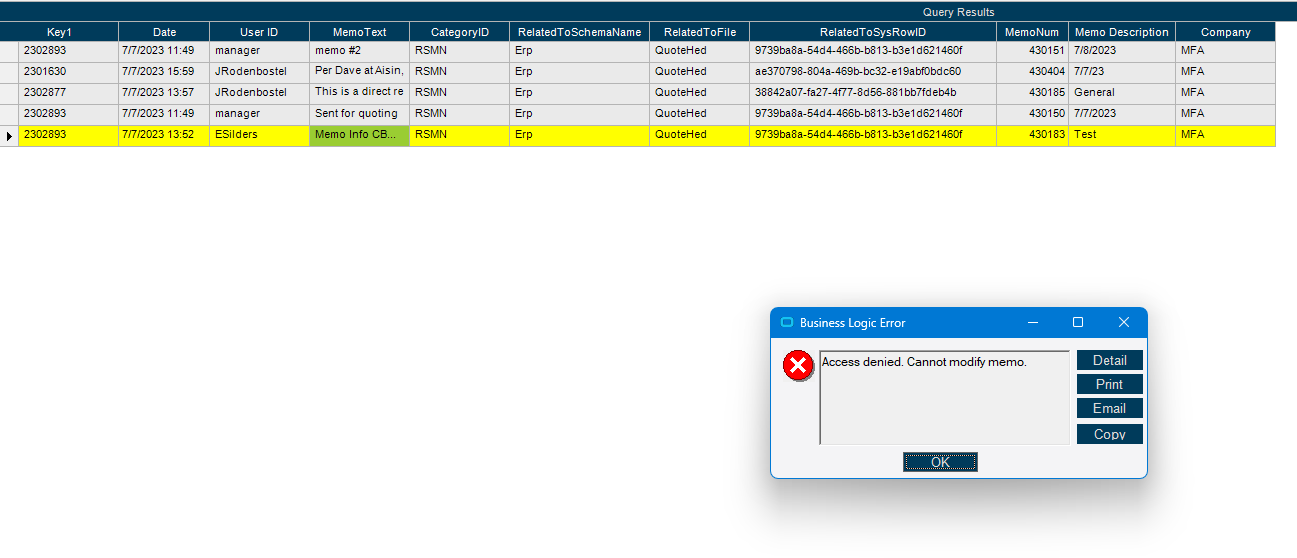This screenshot has width=1297, height=558.
Task: Click the error message text box
Action: (944, 397)
